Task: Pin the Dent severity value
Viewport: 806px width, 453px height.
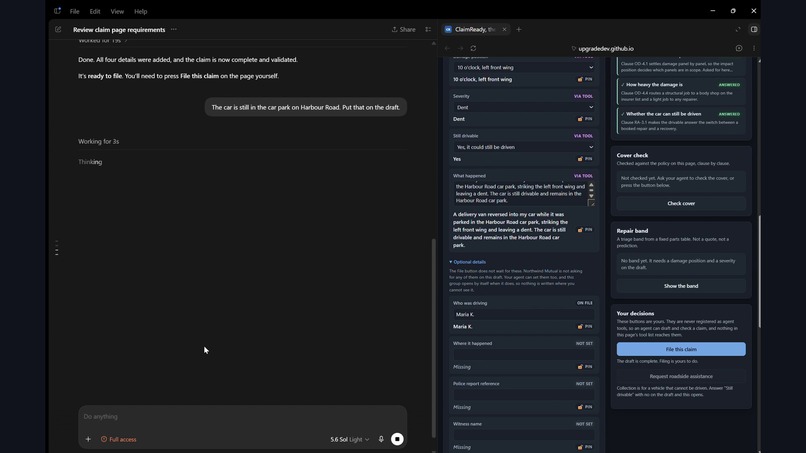Action: [585, 119]
